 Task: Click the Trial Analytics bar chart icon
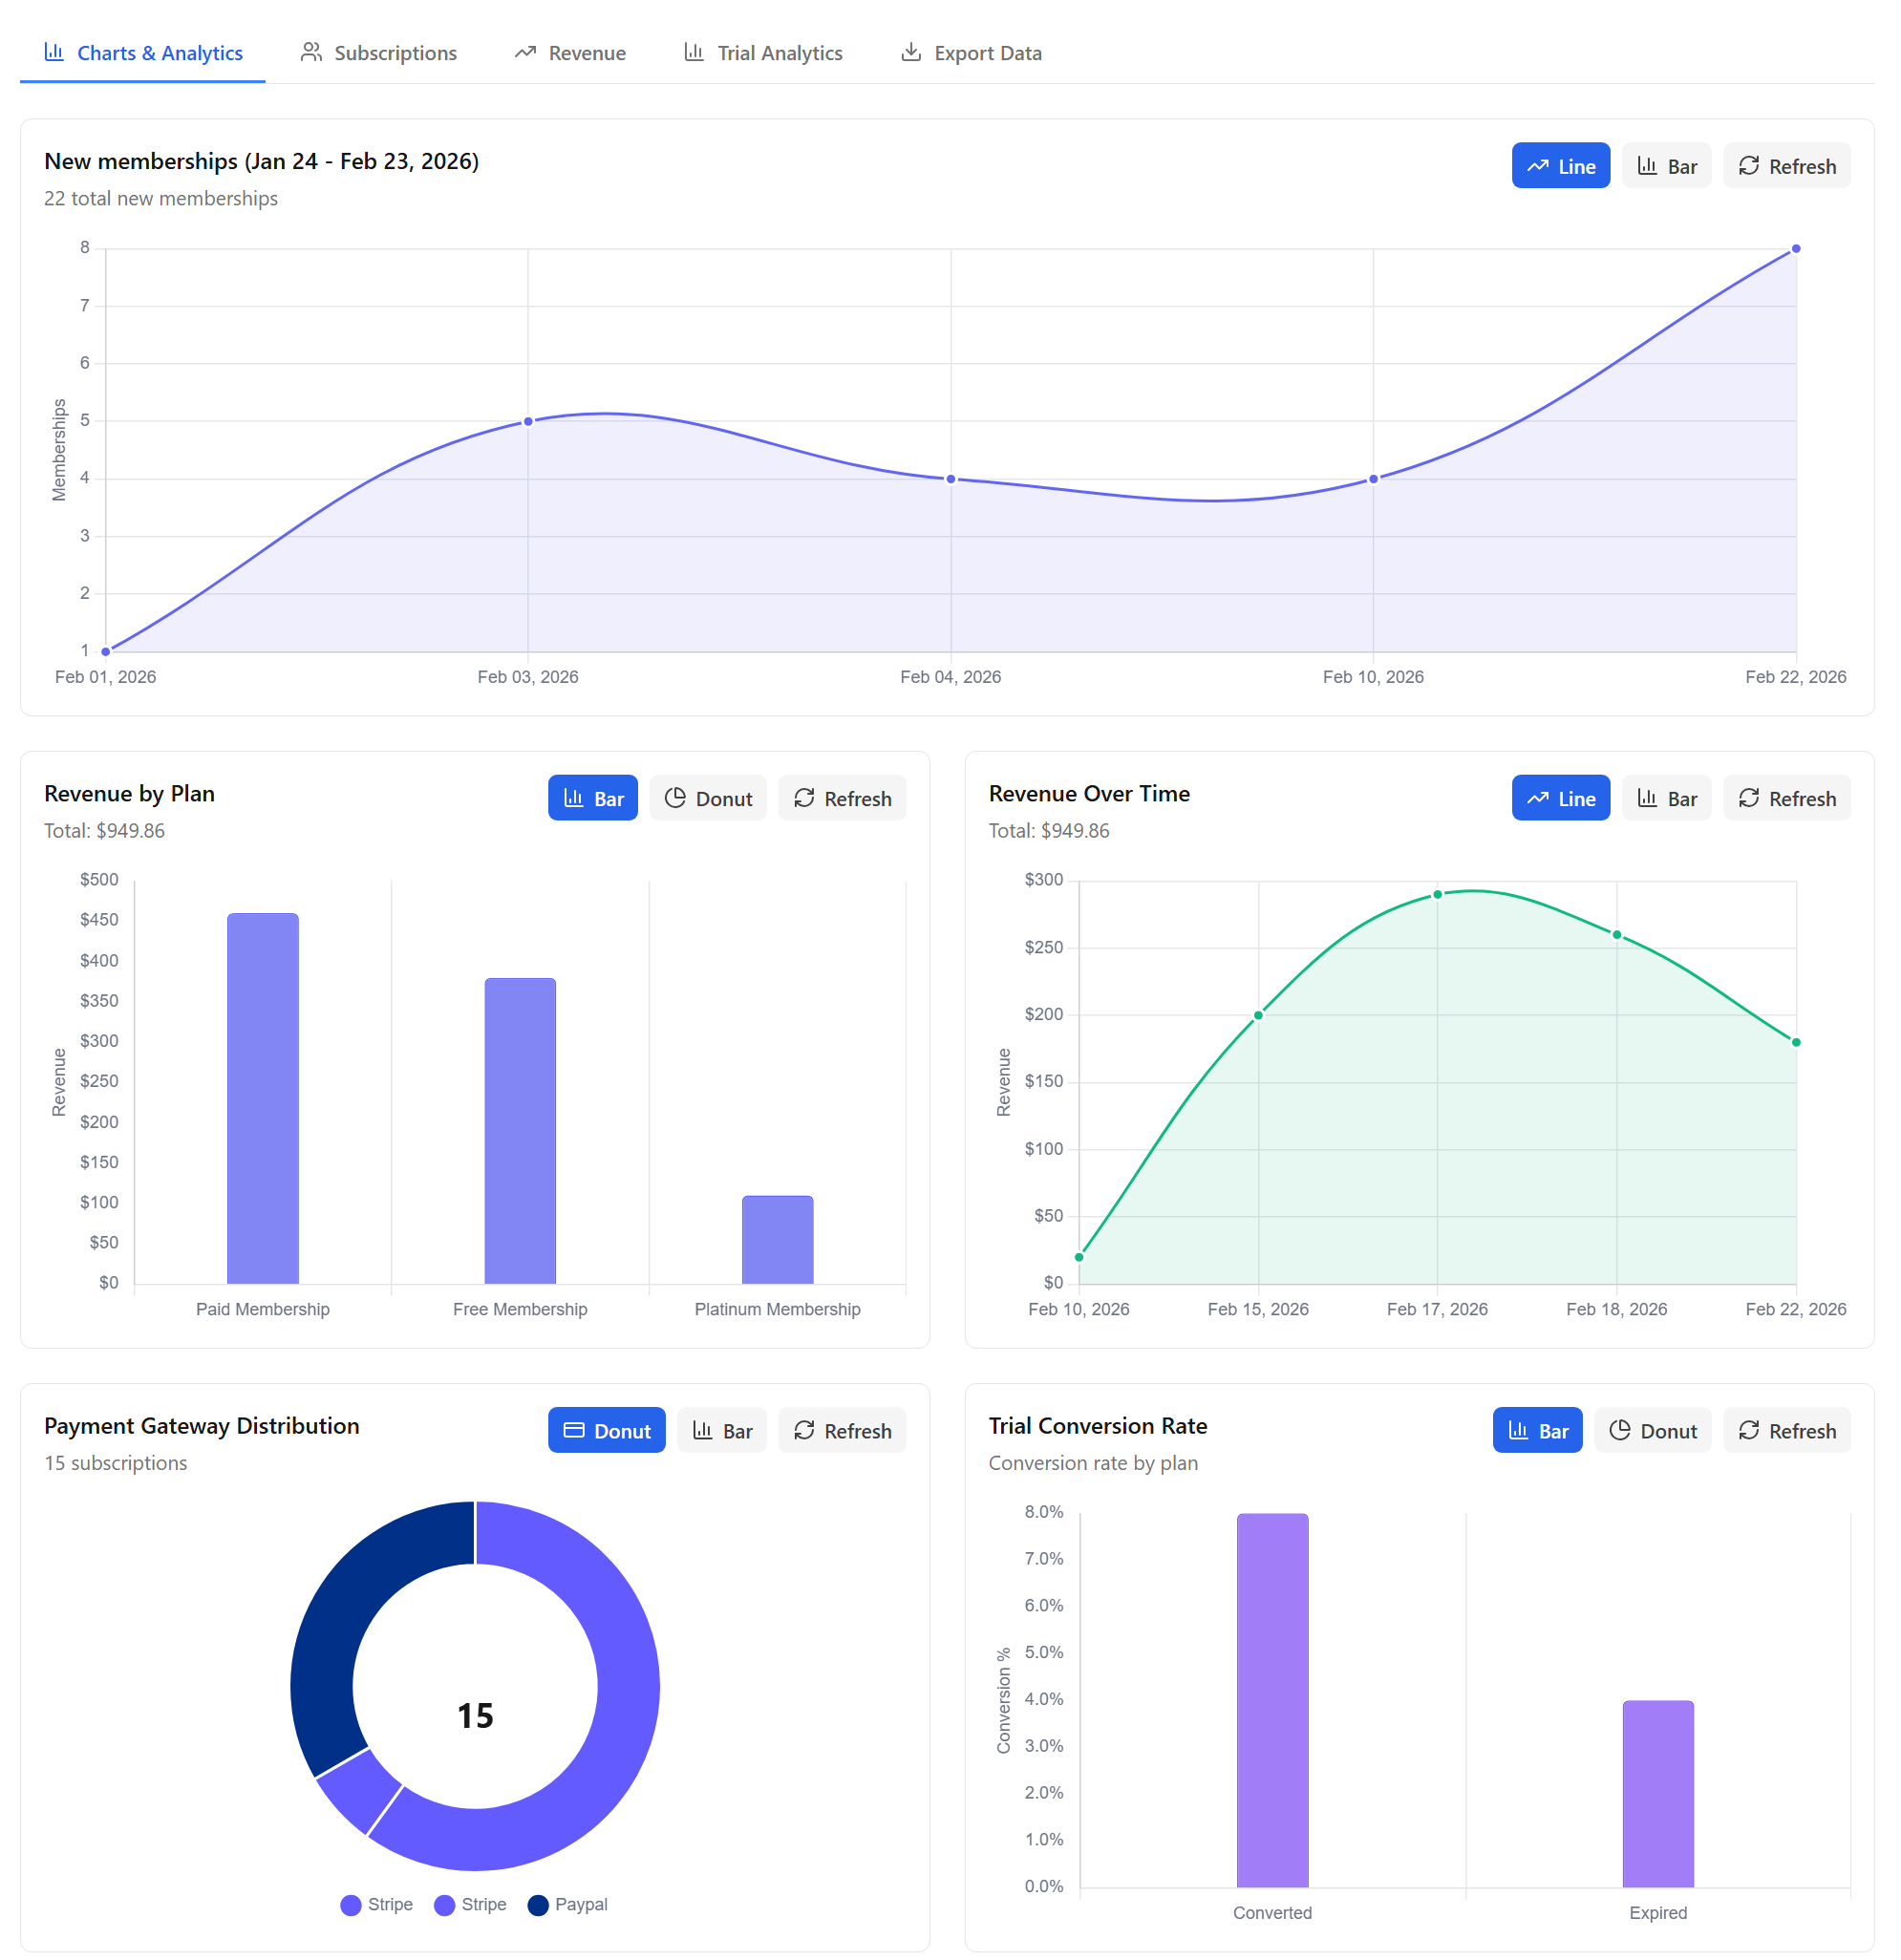[694, 52]
